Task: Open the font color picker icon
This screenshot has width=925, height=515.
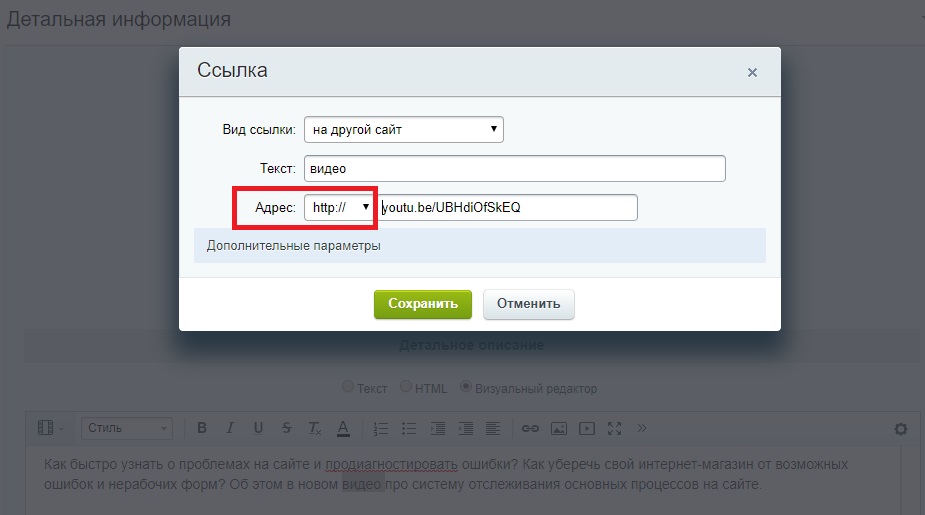Action: tap(343, 428)
